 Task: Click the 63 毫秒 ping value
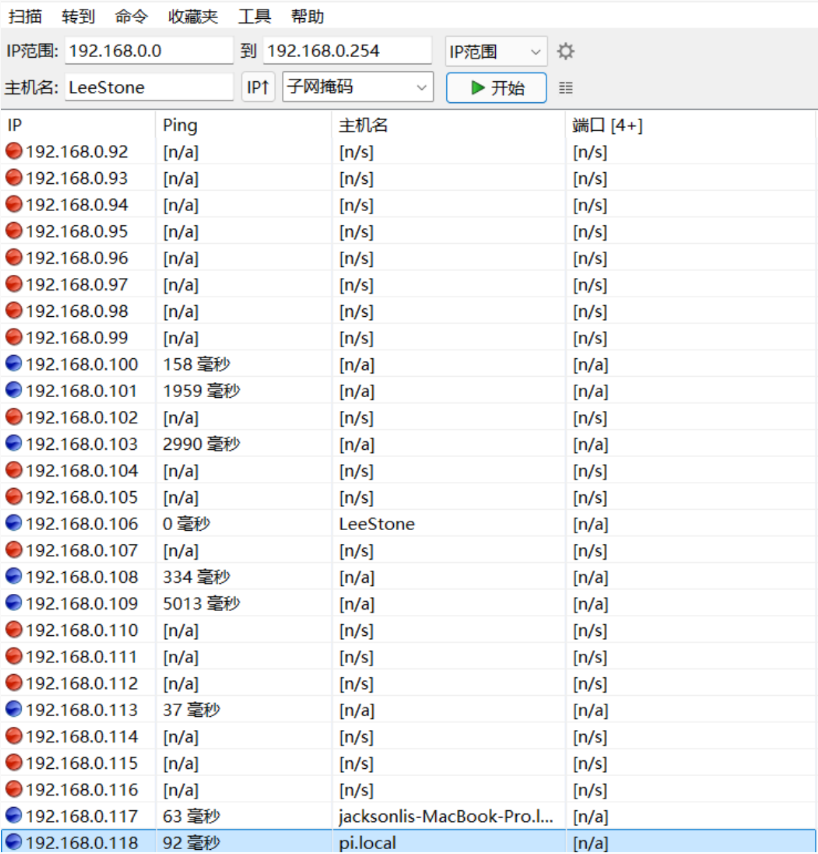tap(191, 816)
